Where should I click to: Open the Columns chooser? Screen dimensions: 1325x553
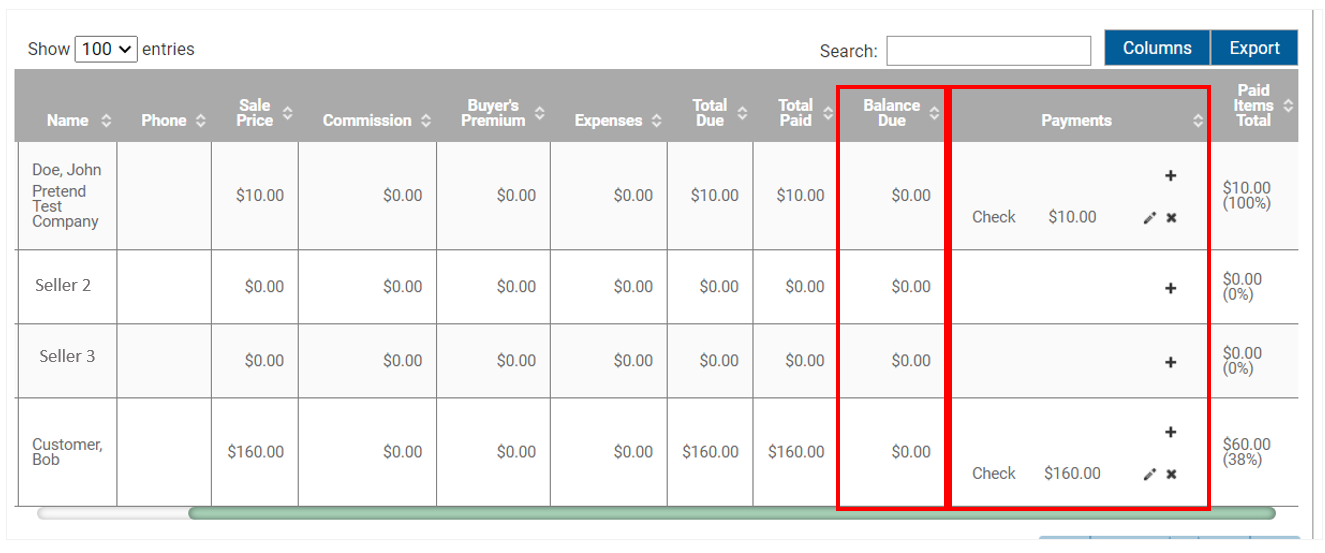(1157, 48)
